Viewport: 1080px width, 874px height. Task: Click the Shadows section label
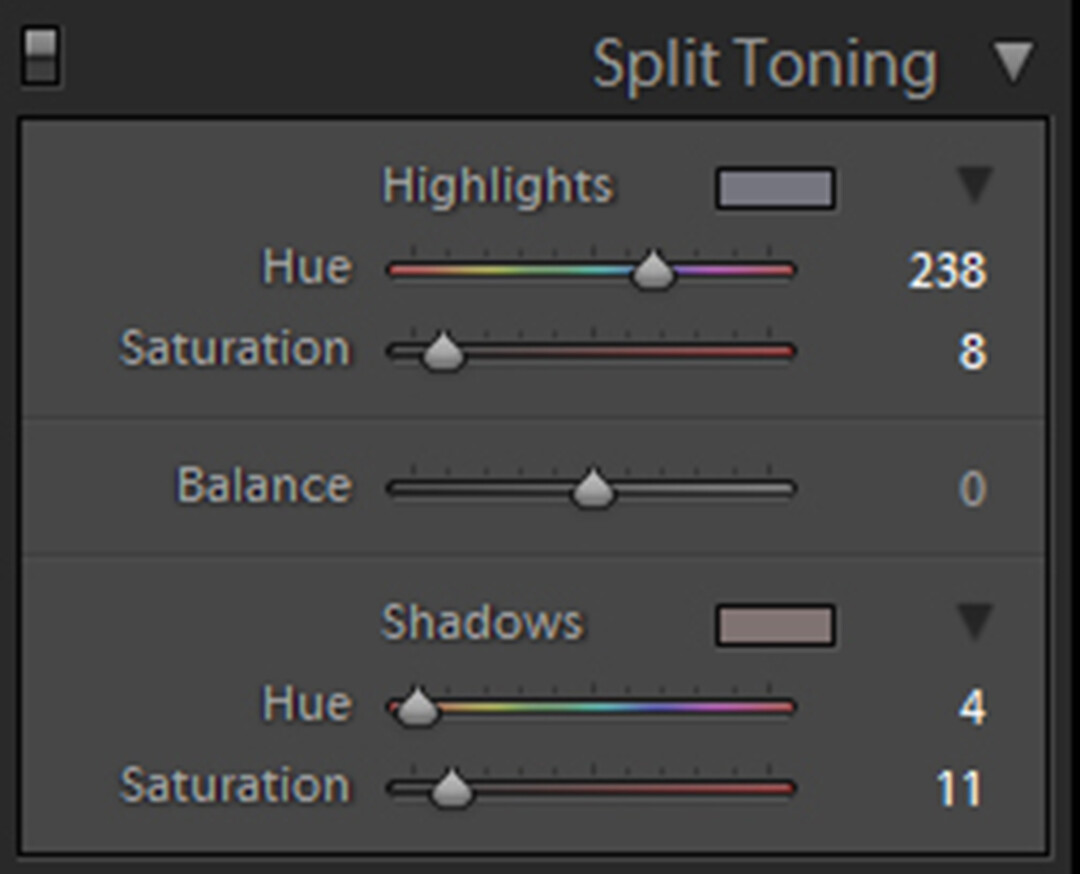click(482, 623)
